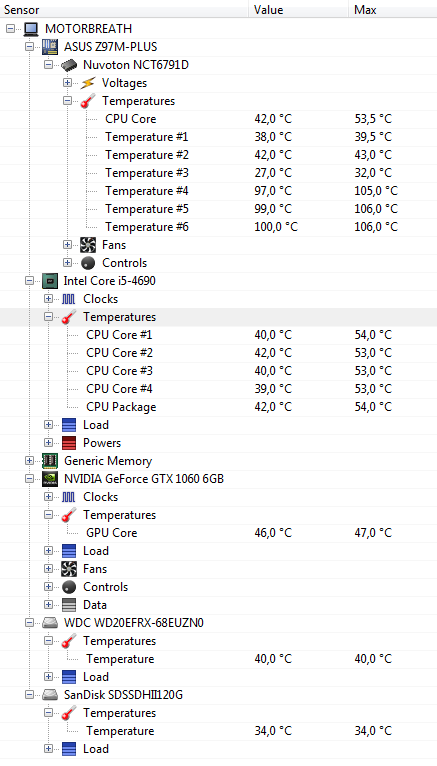
Task: Click the 100,0 °C value of Temperature #6
Action: pyautogui.click(x=276, y=227)
